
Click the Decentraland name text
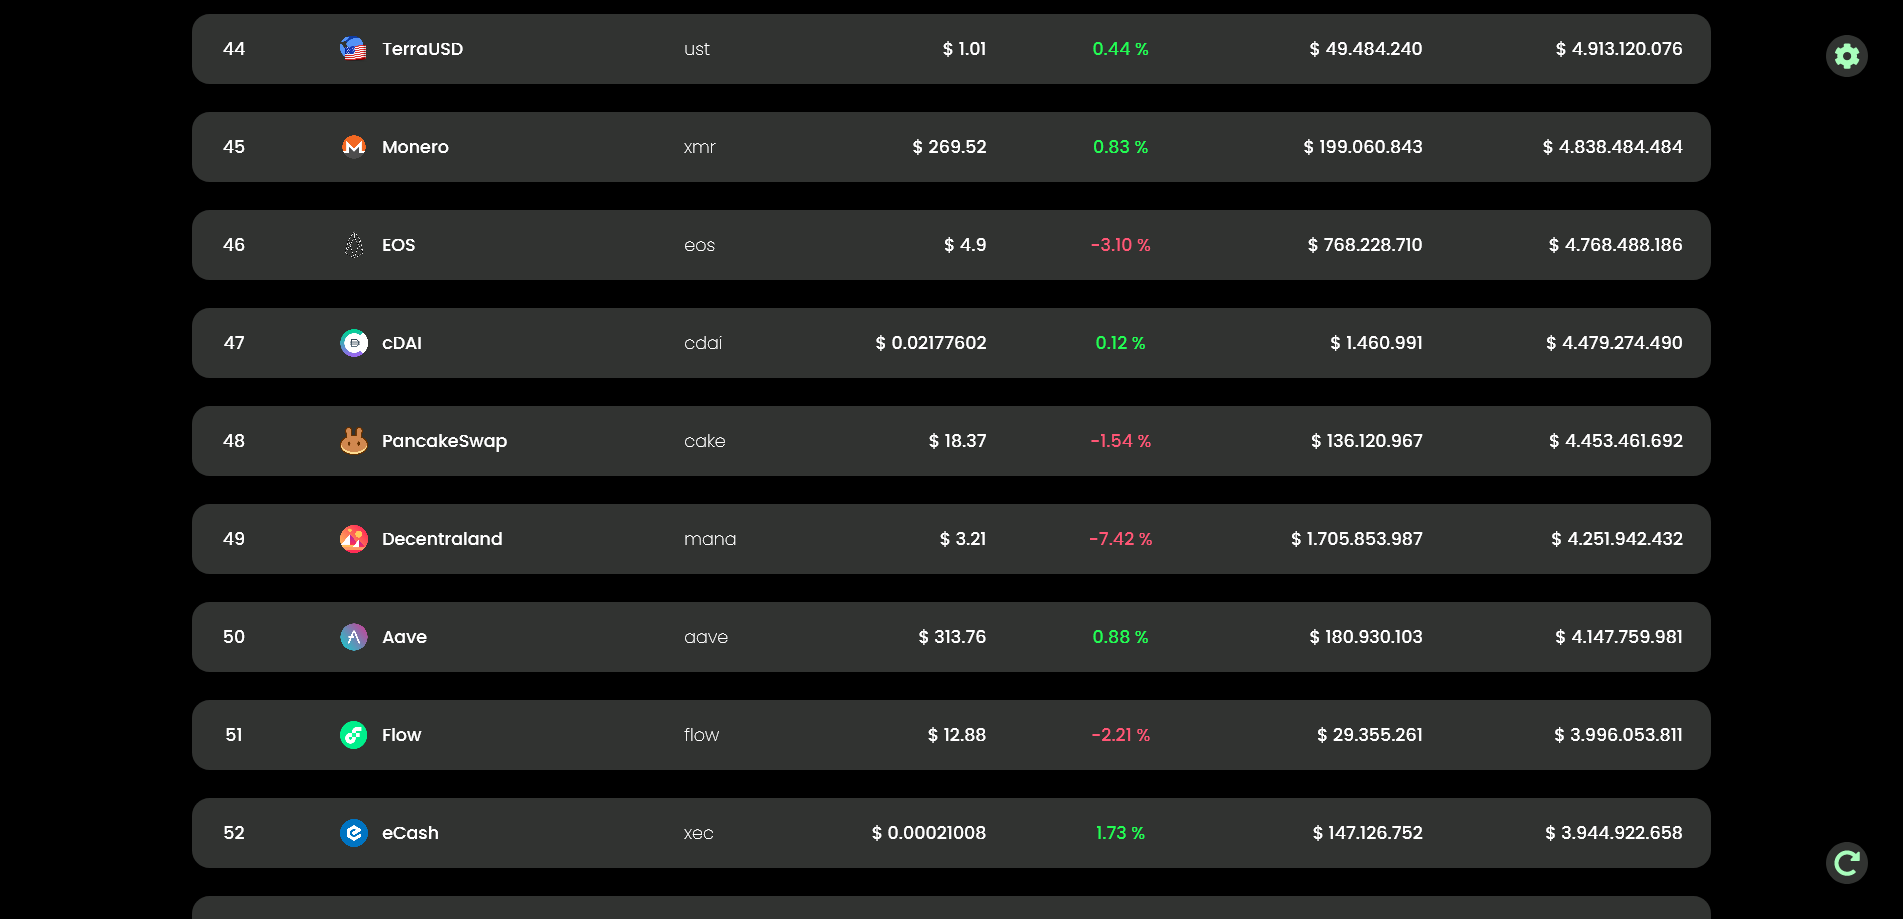tap(442, 539)
